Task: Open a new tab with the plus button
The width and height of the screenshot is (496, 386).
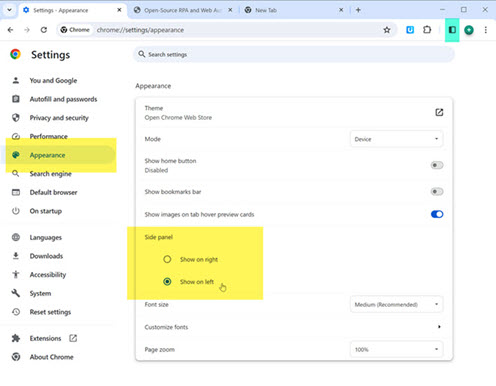Action: tap(358, 10)
